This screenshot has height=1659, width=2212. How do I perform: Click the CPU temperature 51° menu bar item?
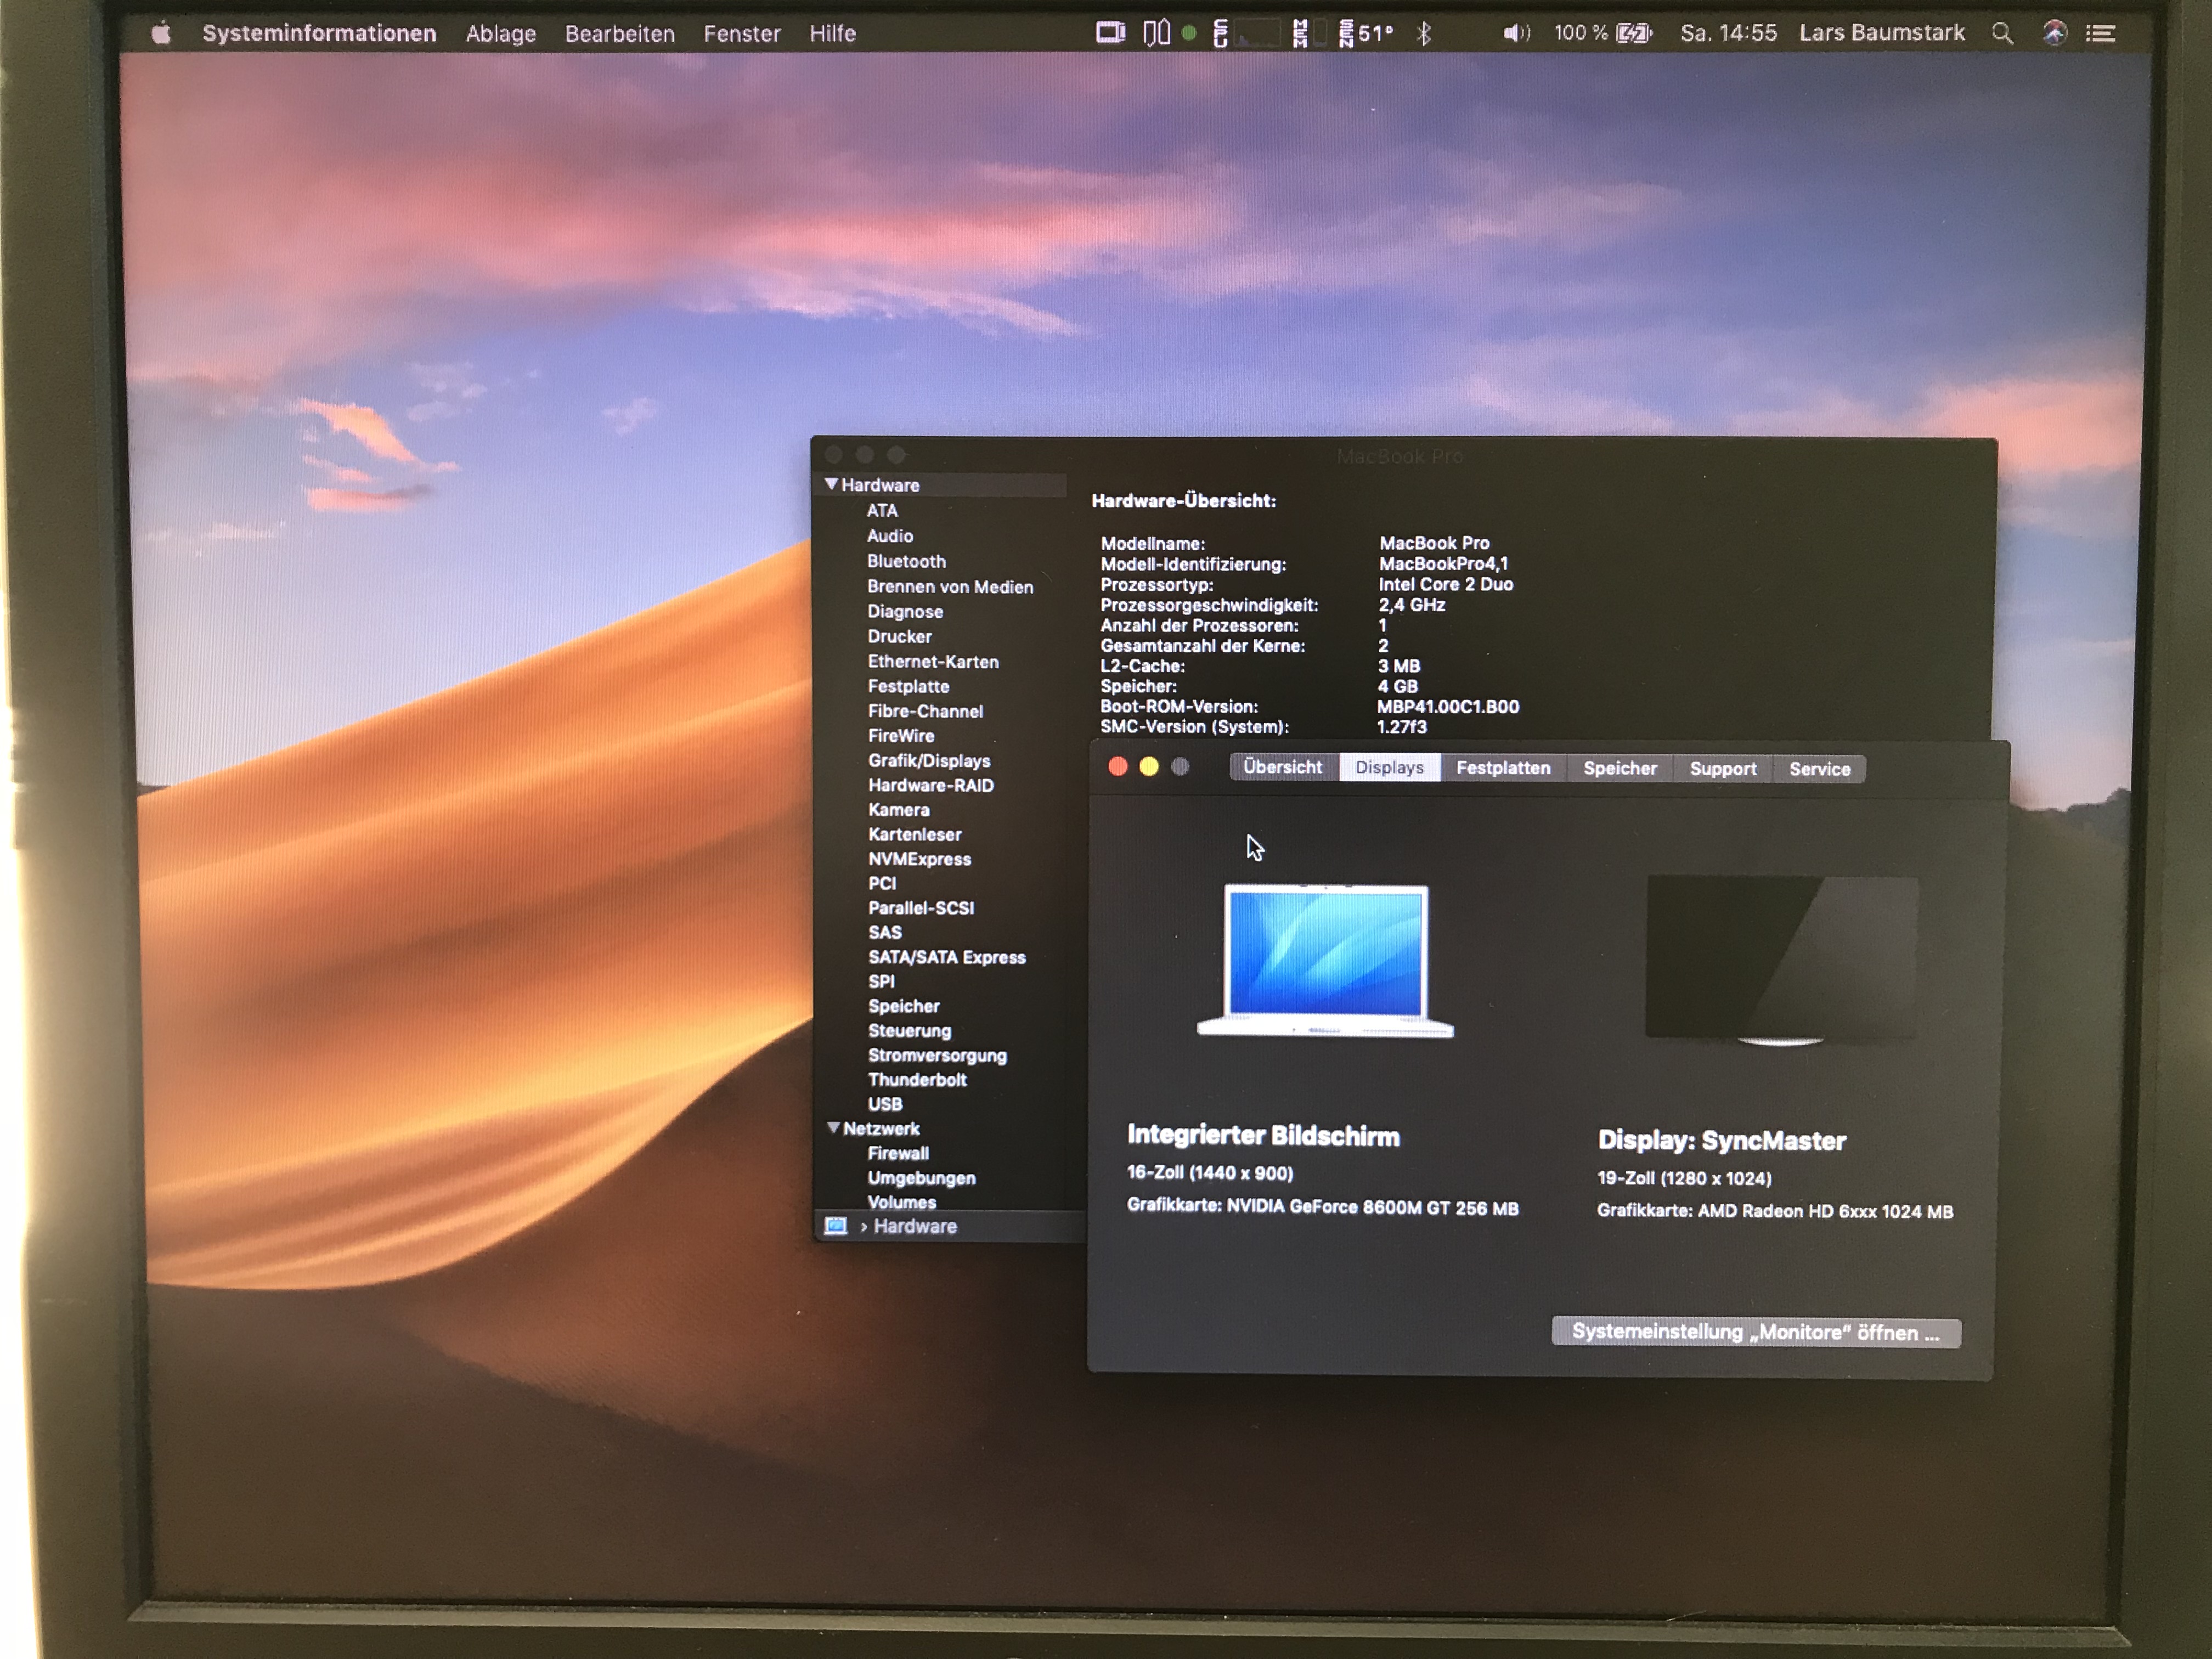coord(1366,33)
